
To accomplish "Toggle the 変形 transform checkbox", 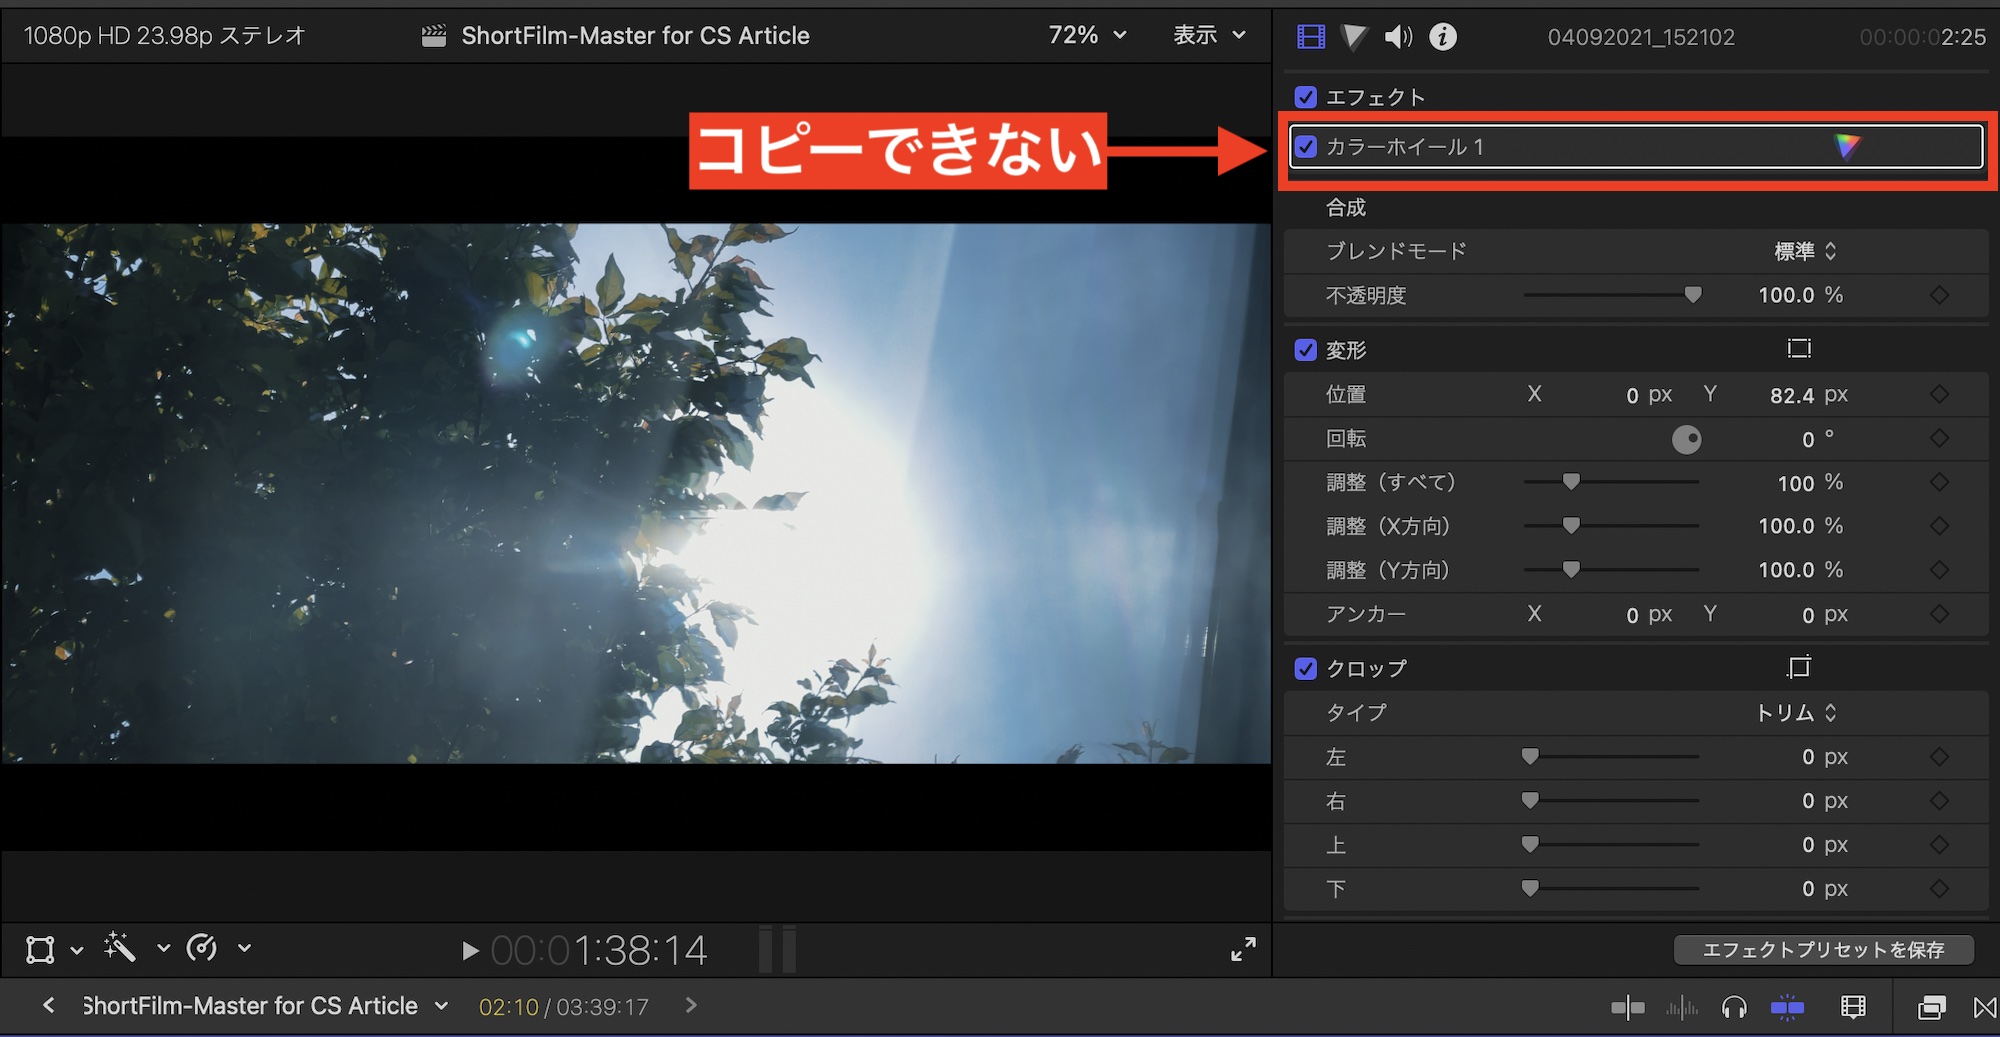I will pos(1305,350).
